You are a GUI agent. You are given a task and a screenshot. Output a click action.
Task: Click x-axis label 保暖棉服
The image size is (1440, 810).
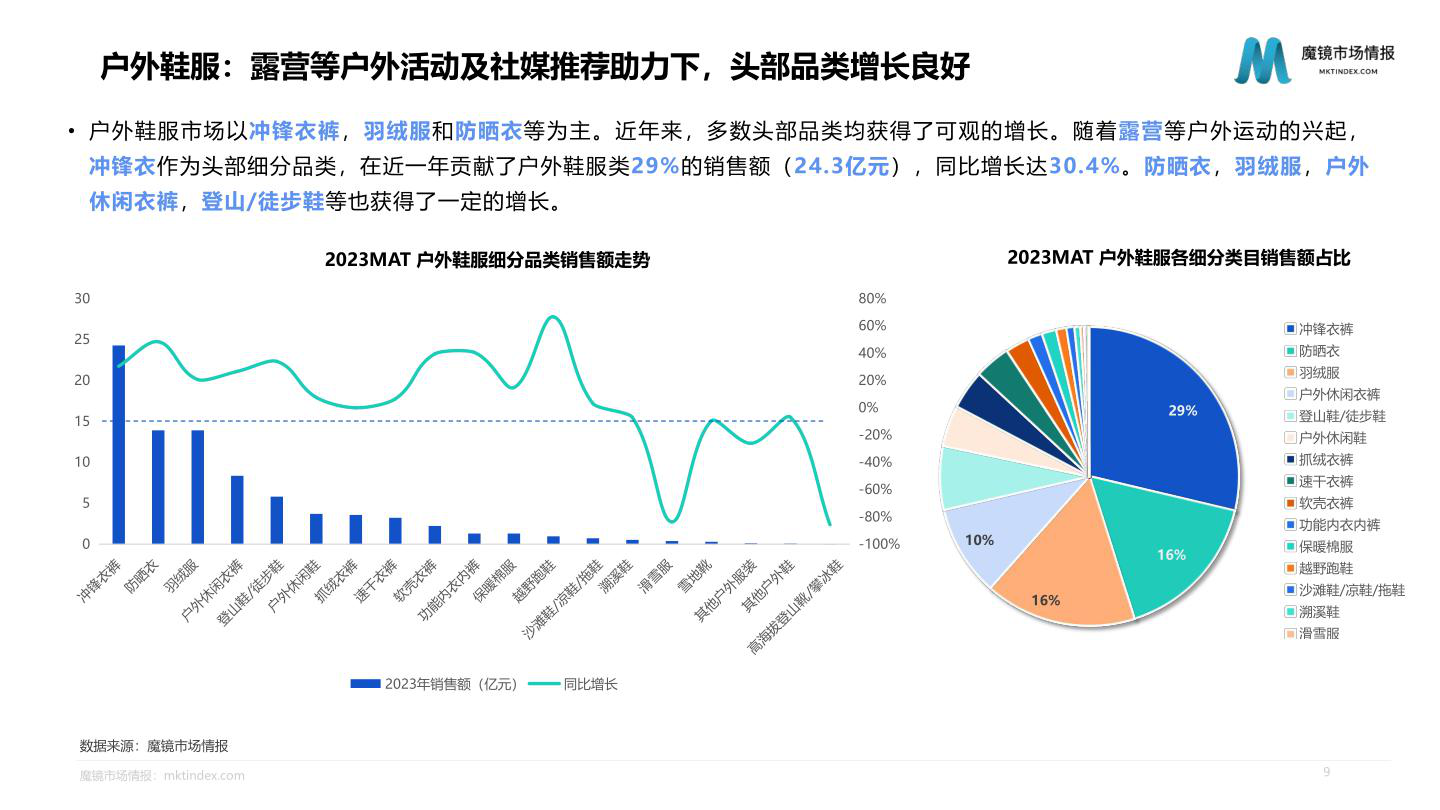click(496, 580)
